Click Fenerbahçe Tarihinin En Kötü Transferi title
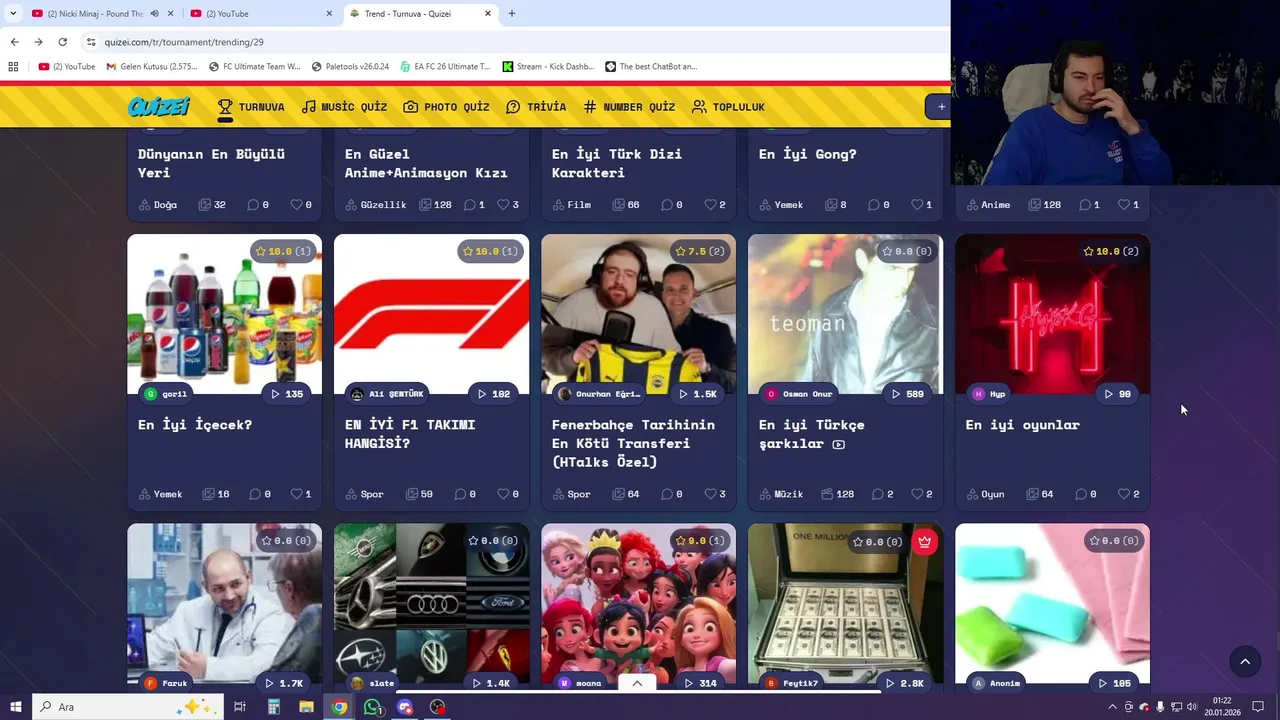This screenshot has height=720, width=1280. click(x=633, y=443)
